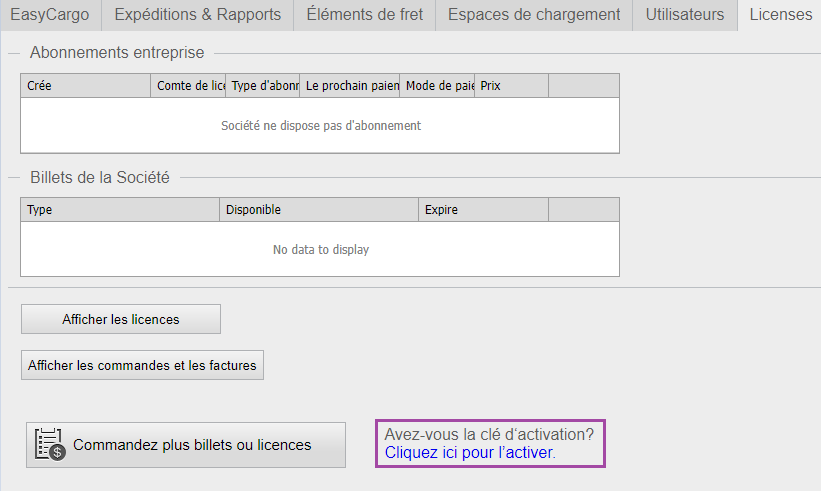
Task: Click Afficher les commandes et les factures
Action: (142, 365)
